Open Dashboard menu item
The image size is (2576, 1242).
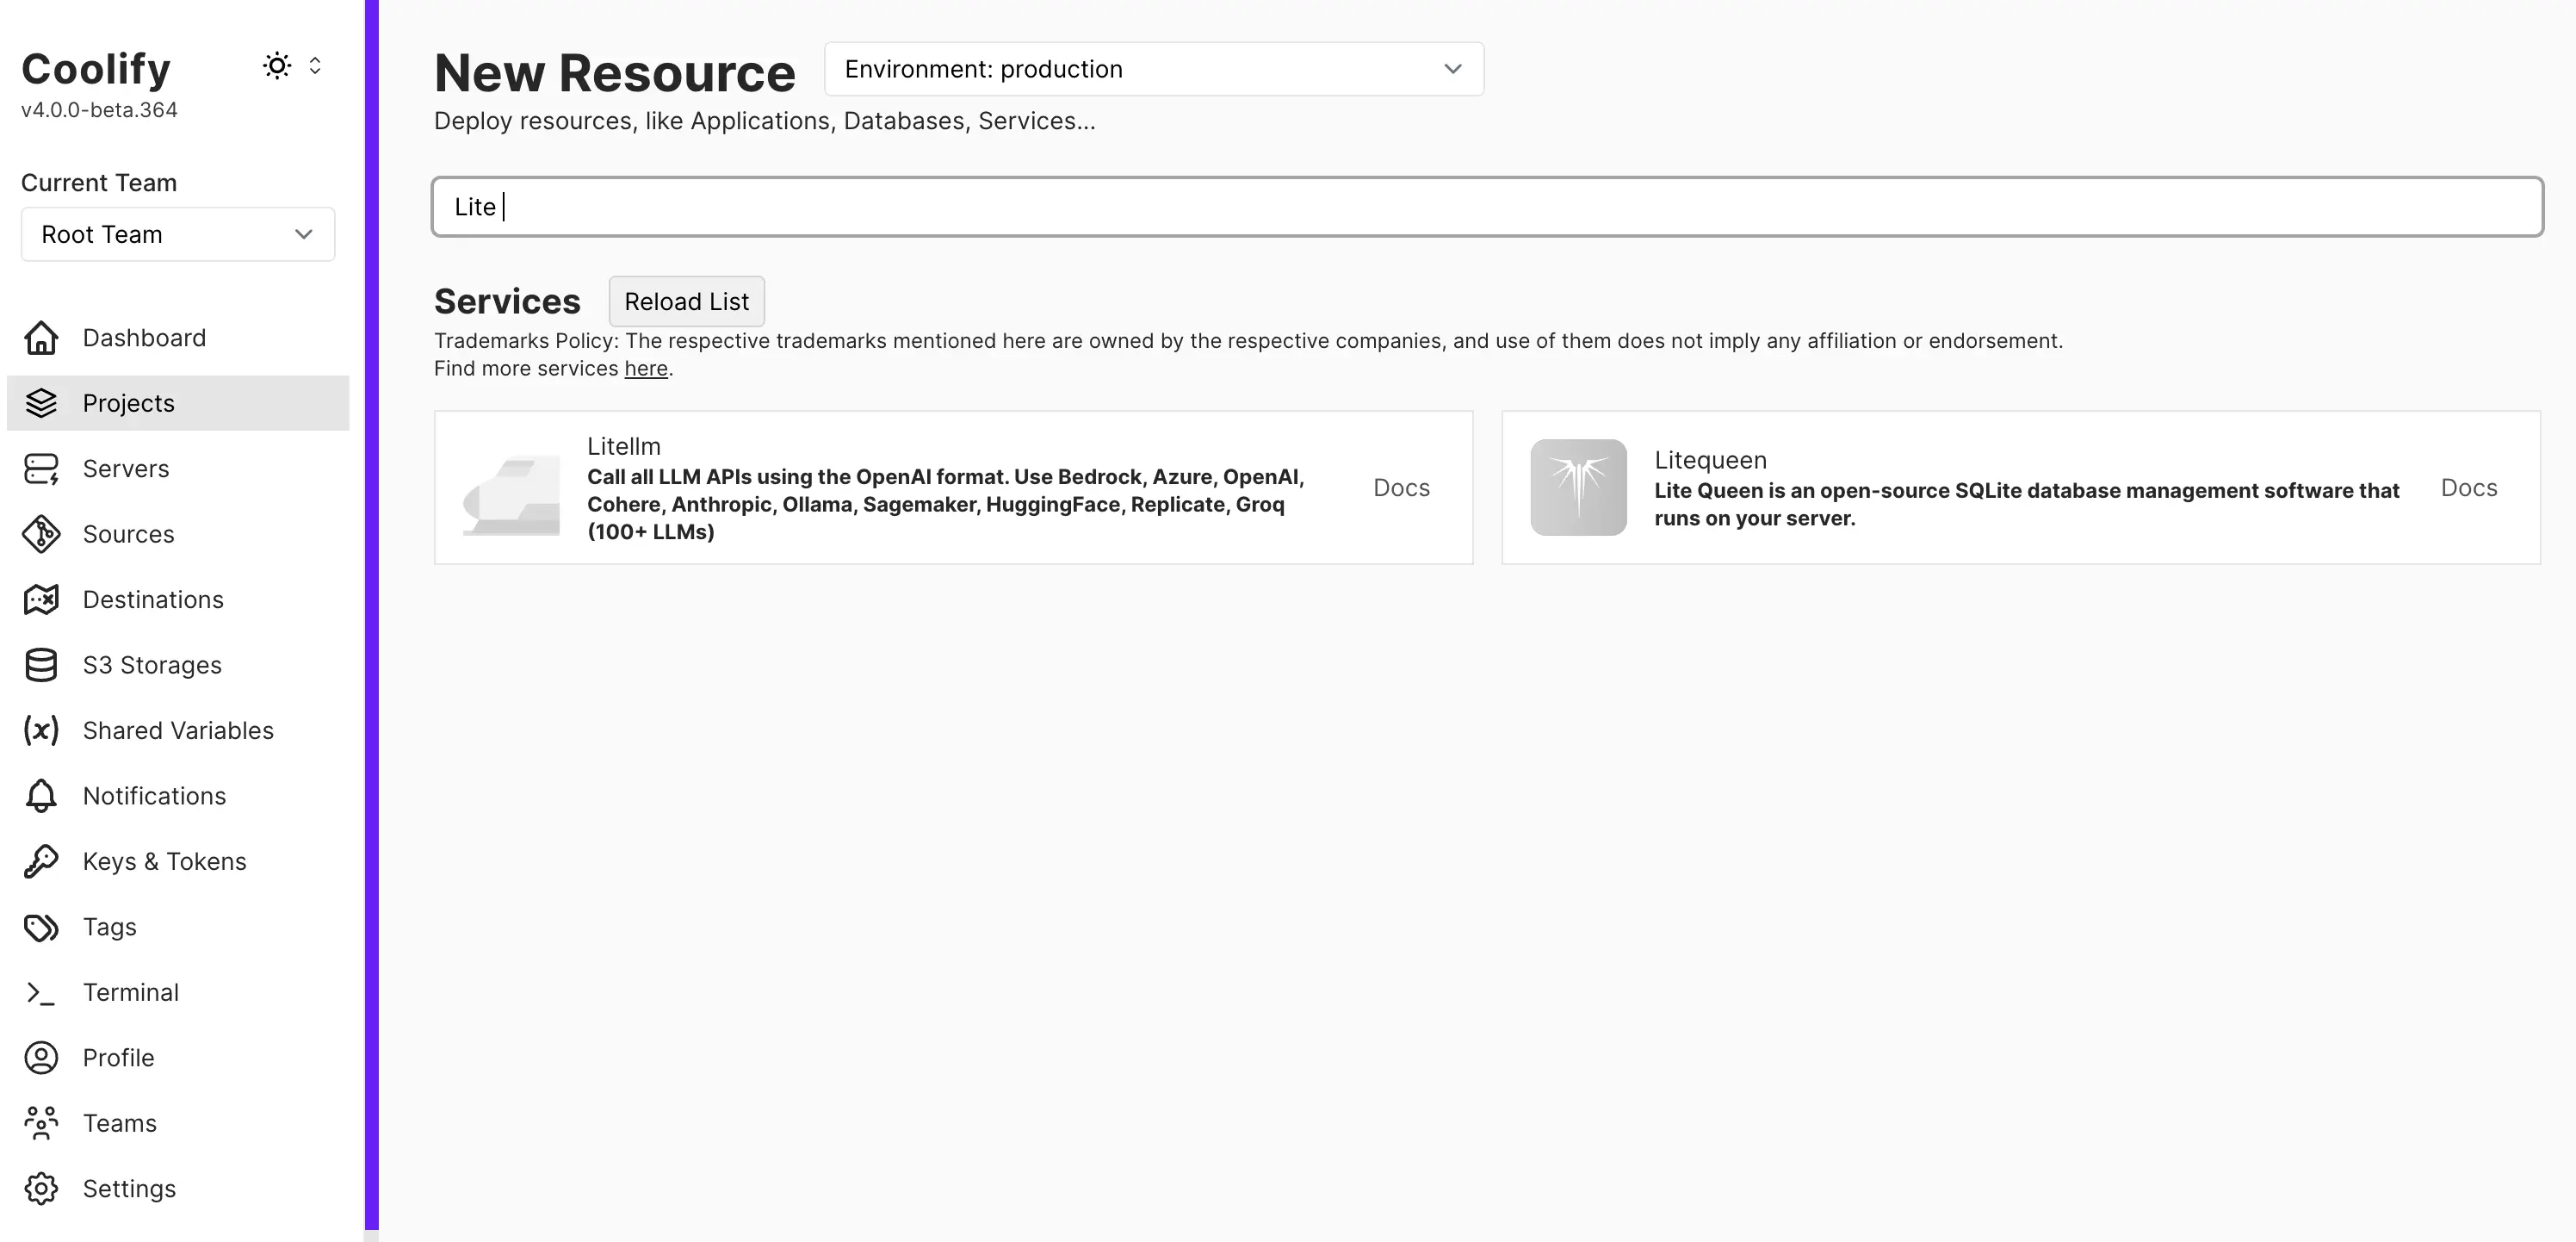click(x=178, y=338)
